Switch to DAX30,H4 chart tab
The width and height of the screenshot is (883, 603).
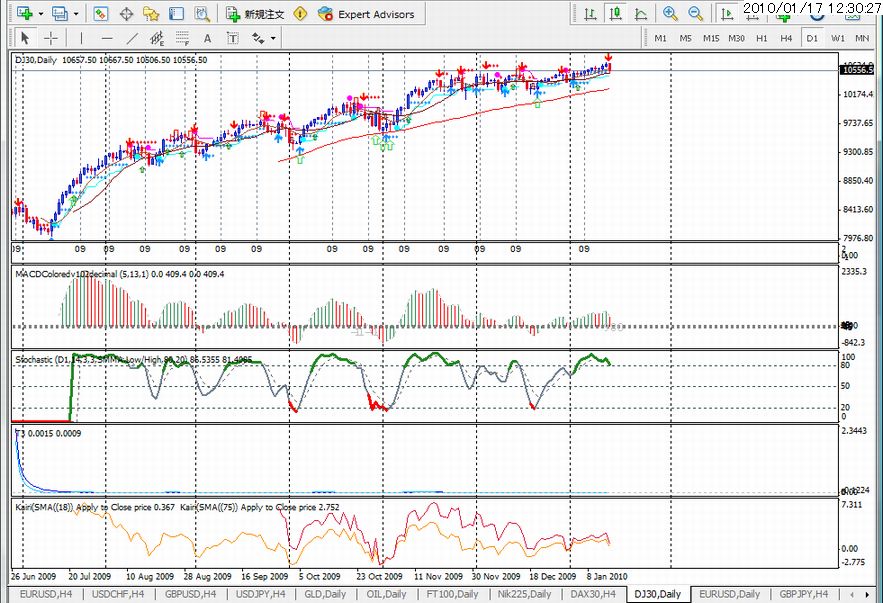(x=593, y=594)
